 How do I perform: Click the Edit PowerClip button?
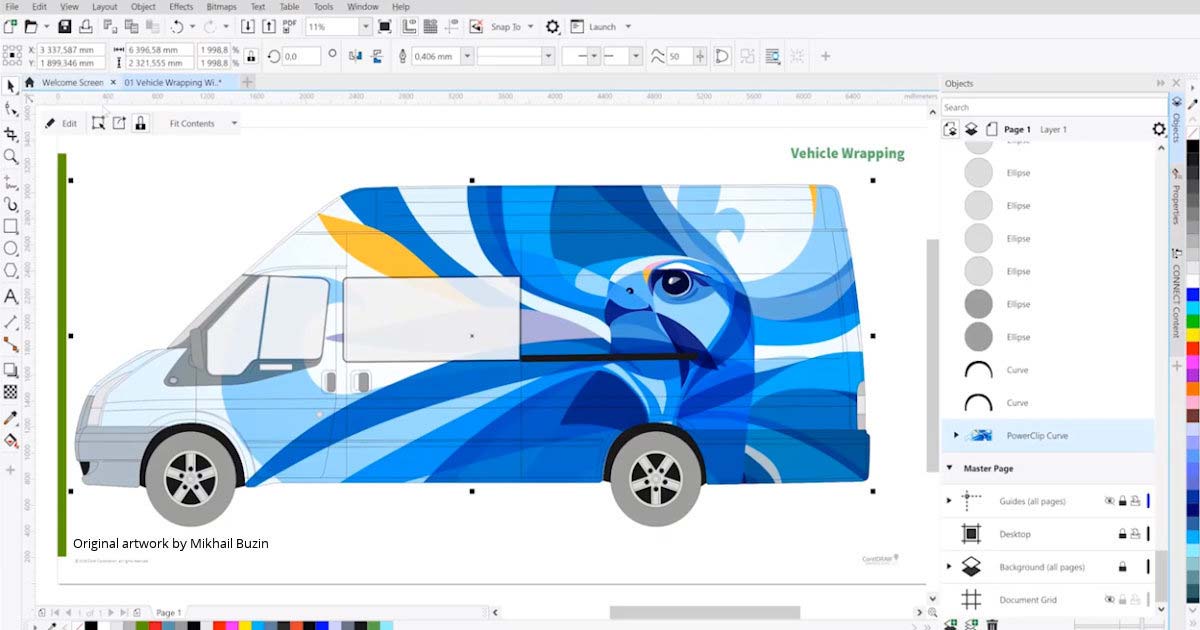click(x=61, y=124)
